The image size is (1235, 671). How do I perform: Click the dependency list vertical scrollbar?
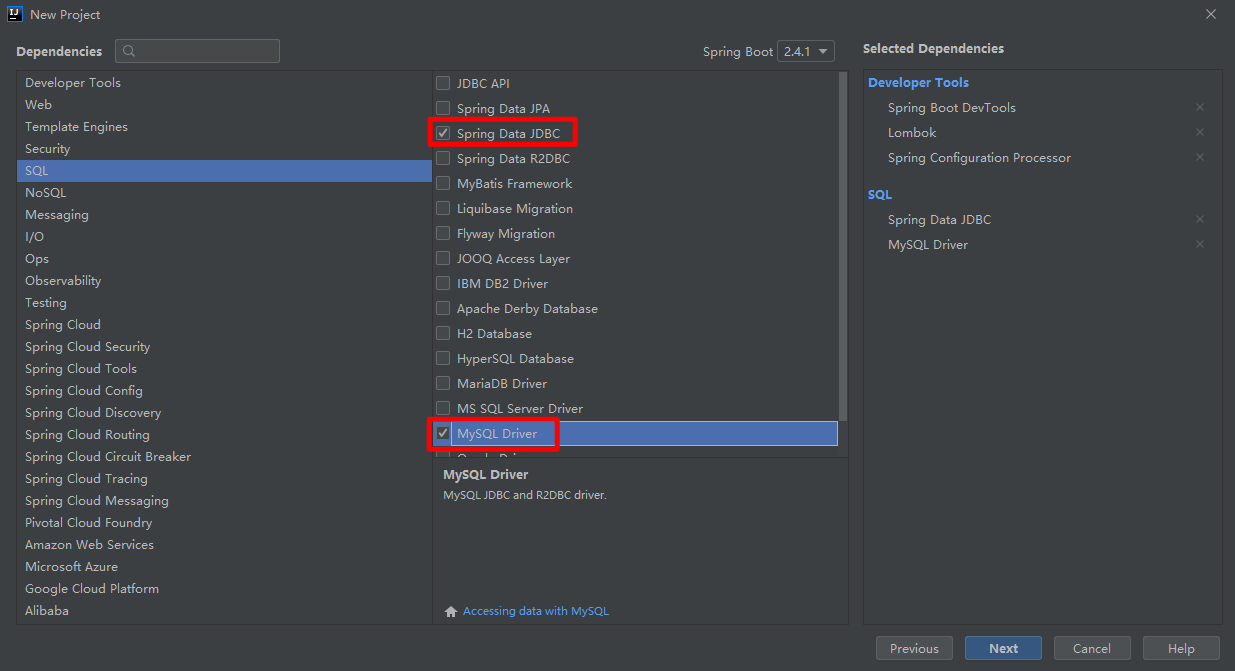point(843,245)
